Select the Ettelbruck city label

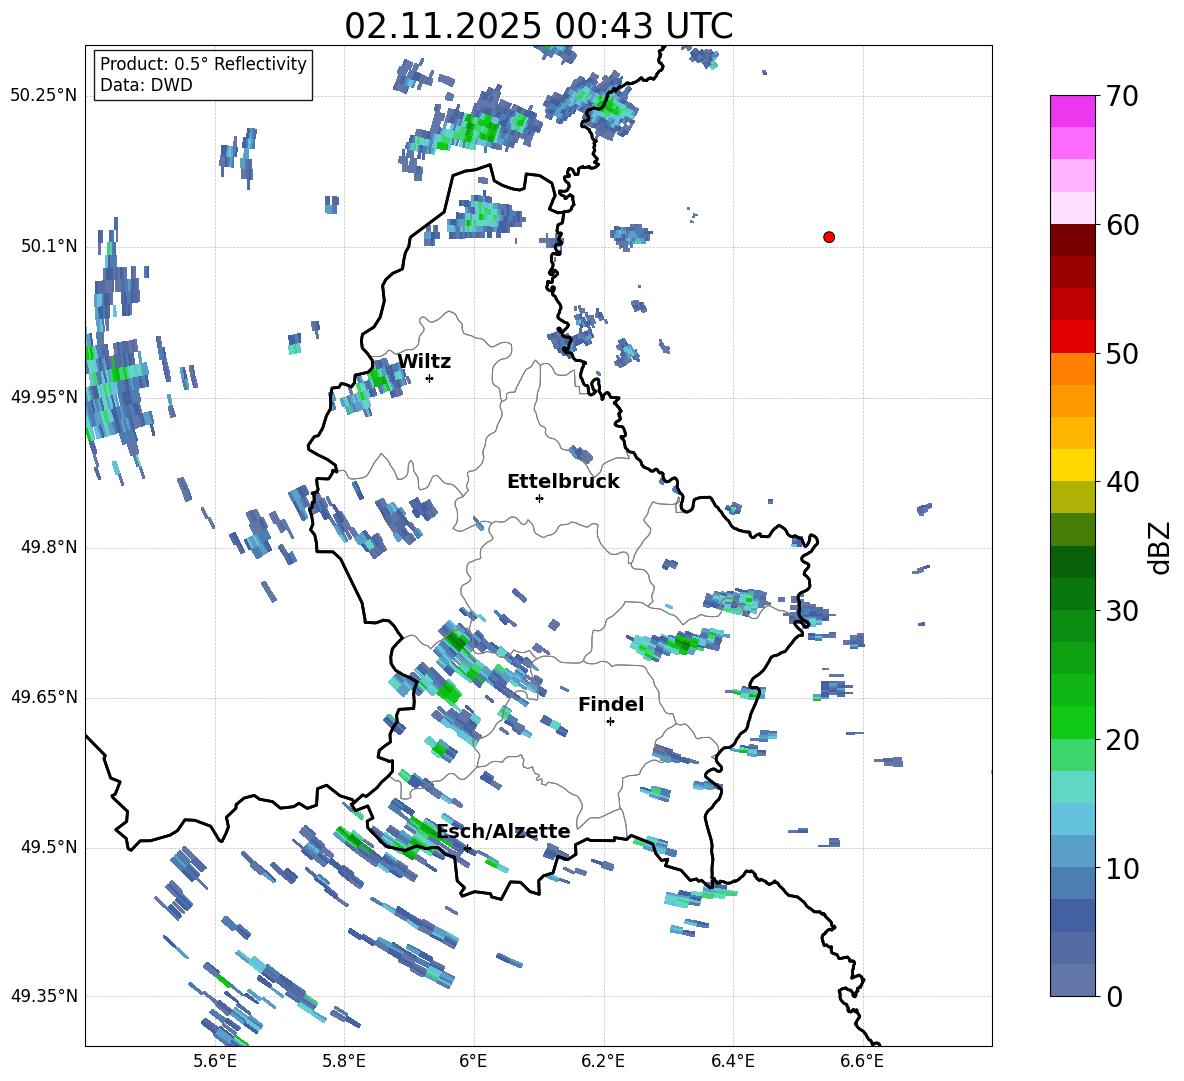coord(563,482)
